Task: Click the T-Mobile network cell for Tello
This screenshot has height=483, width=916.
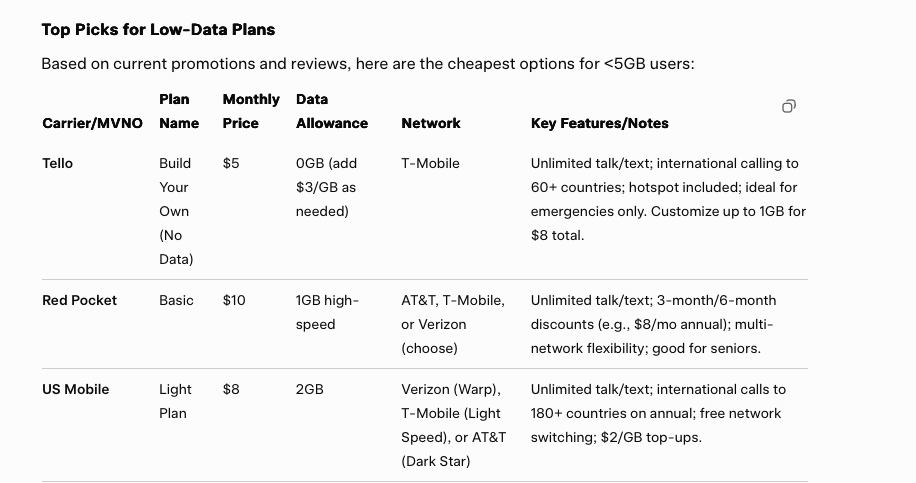Action: [x=431, y=163]
